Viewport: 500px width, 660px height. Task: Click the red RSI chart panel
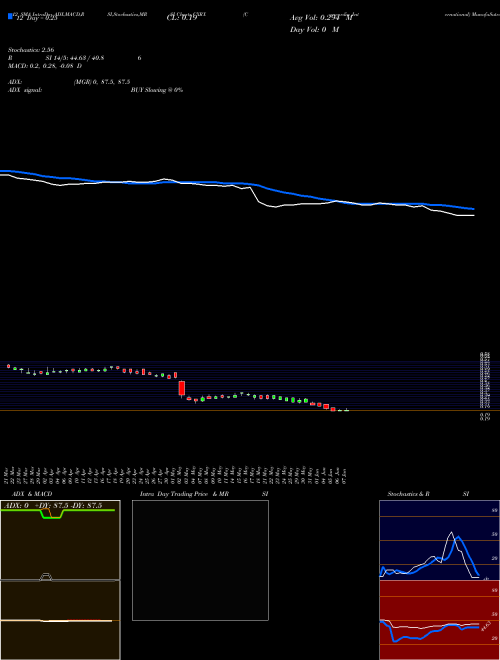(x=439, y=620)
